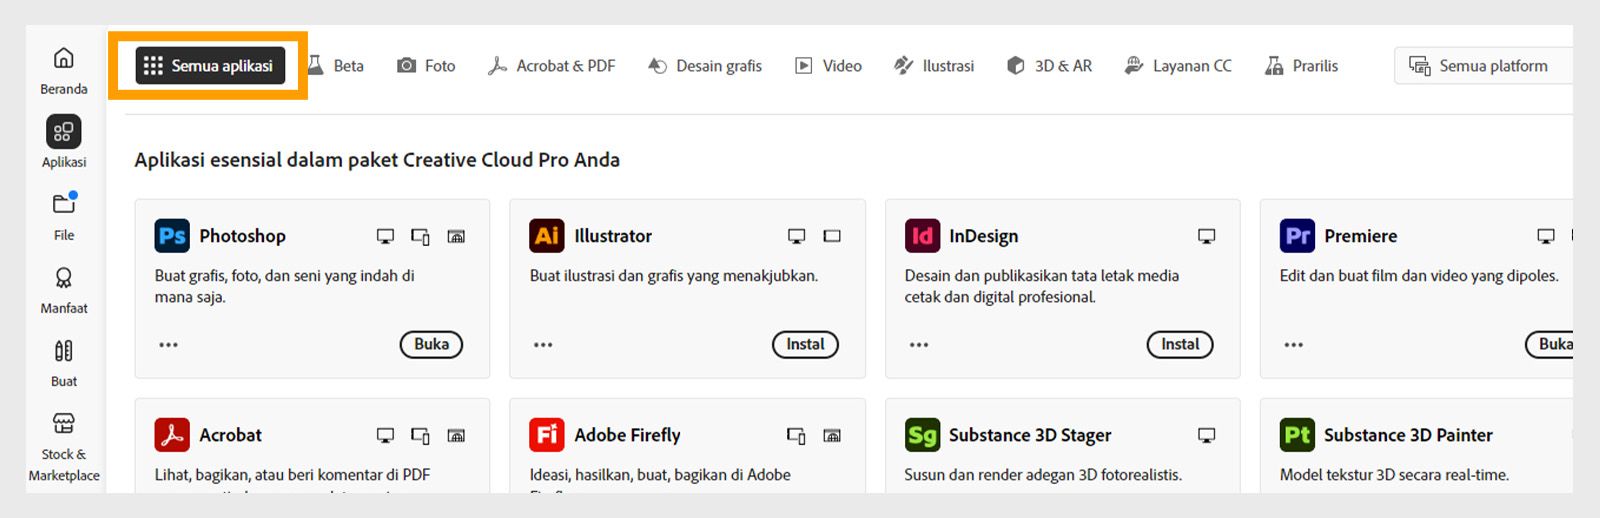
Task: Open Manfaat in the sidebar
Action: click(x=64, y=290)
